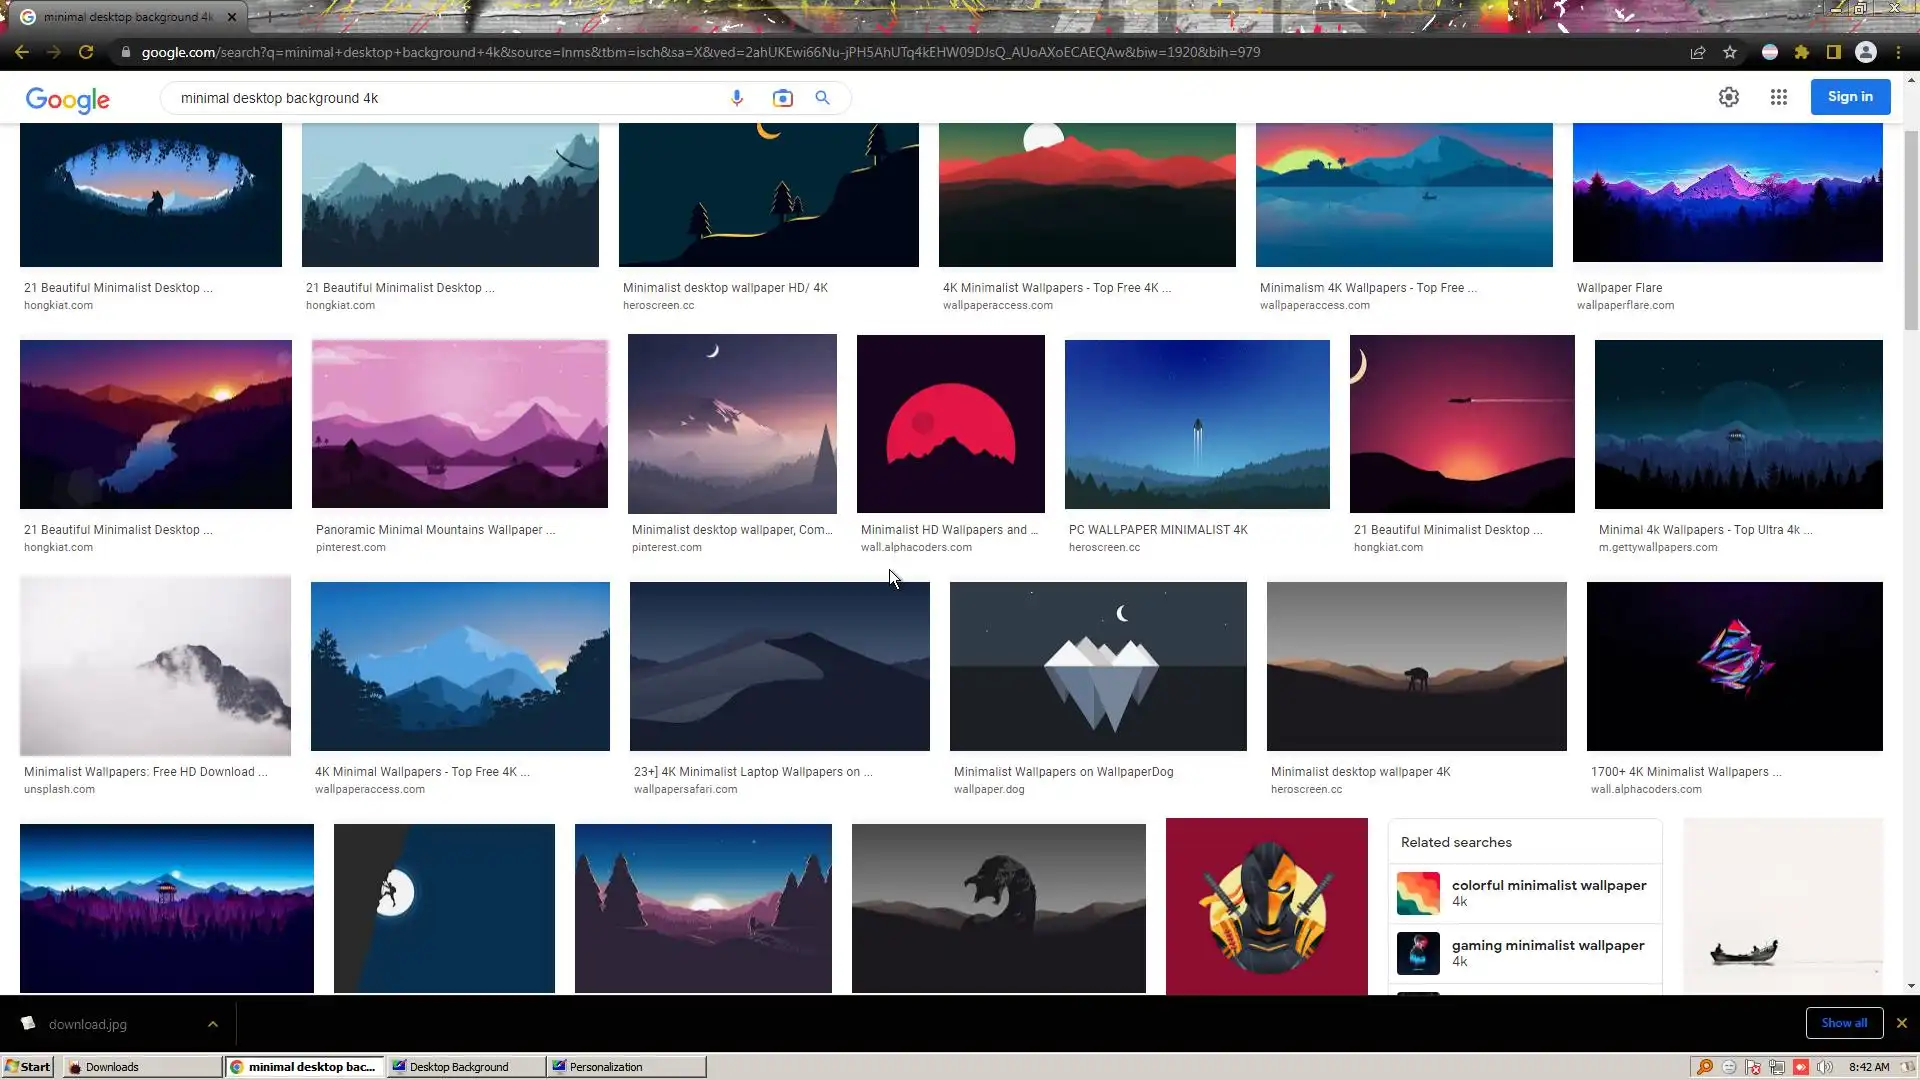Bookmark this page with star icon
This screenshot has width=1920, height=1080.
(1730, 52)
